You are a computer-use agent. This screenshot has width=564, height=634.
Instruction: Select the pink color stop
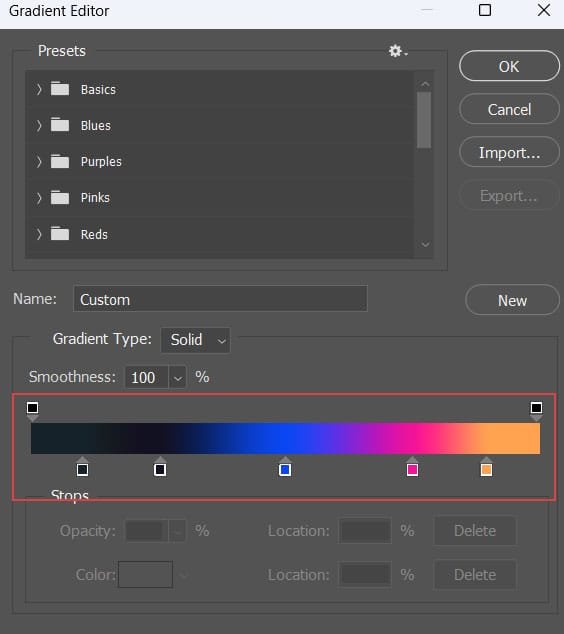click(412, 467)
